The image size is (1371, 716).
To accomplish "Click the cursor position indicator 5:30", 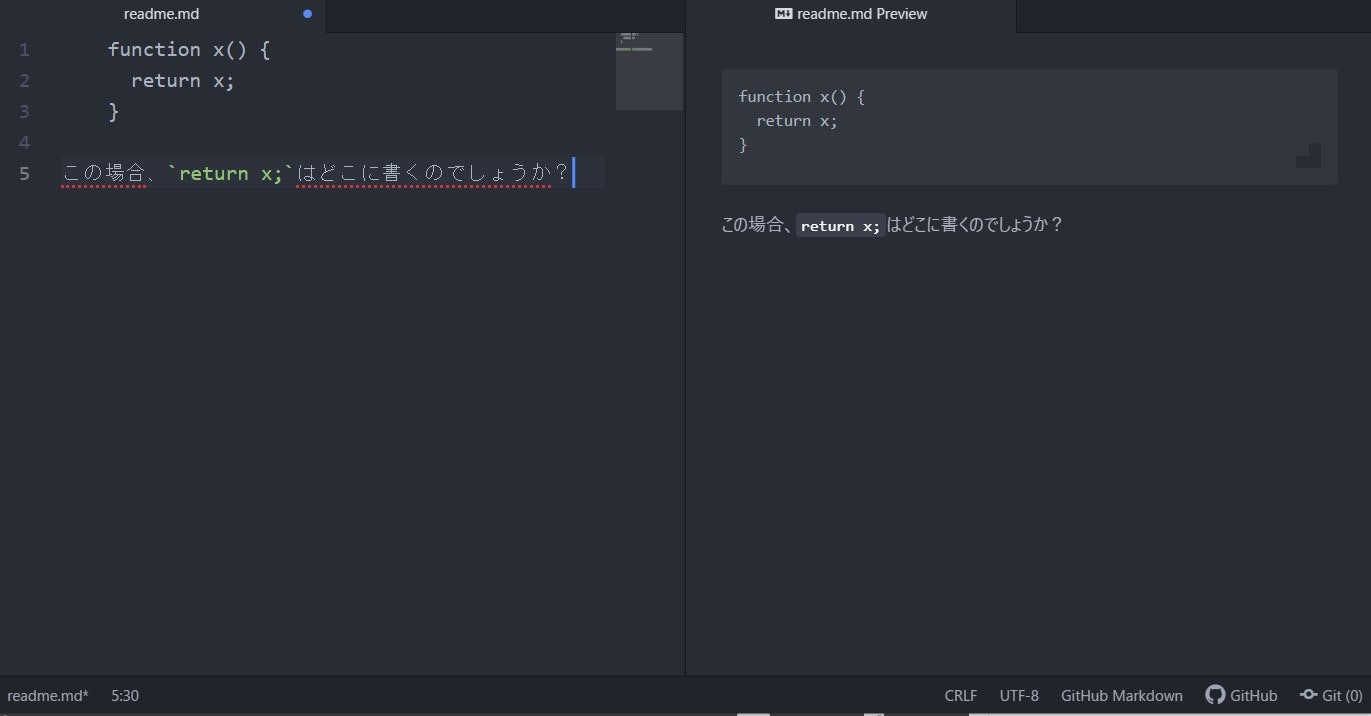I will 124,695.
